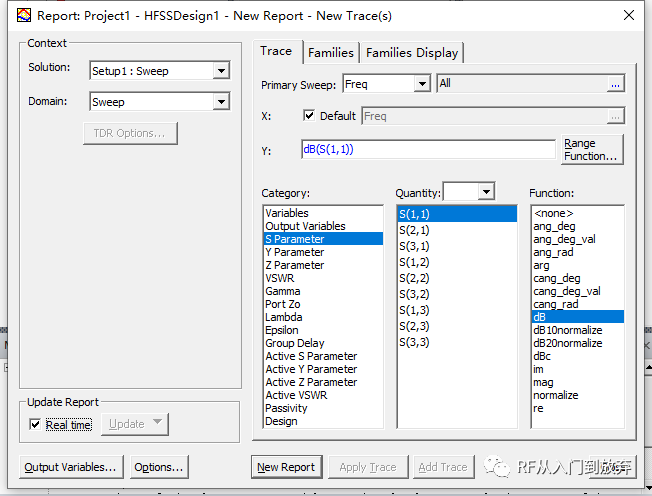Image resolution: width=652 pixels, height=496 pixels.
Task: Select dB20normalize function
Action: click(578, 343)
